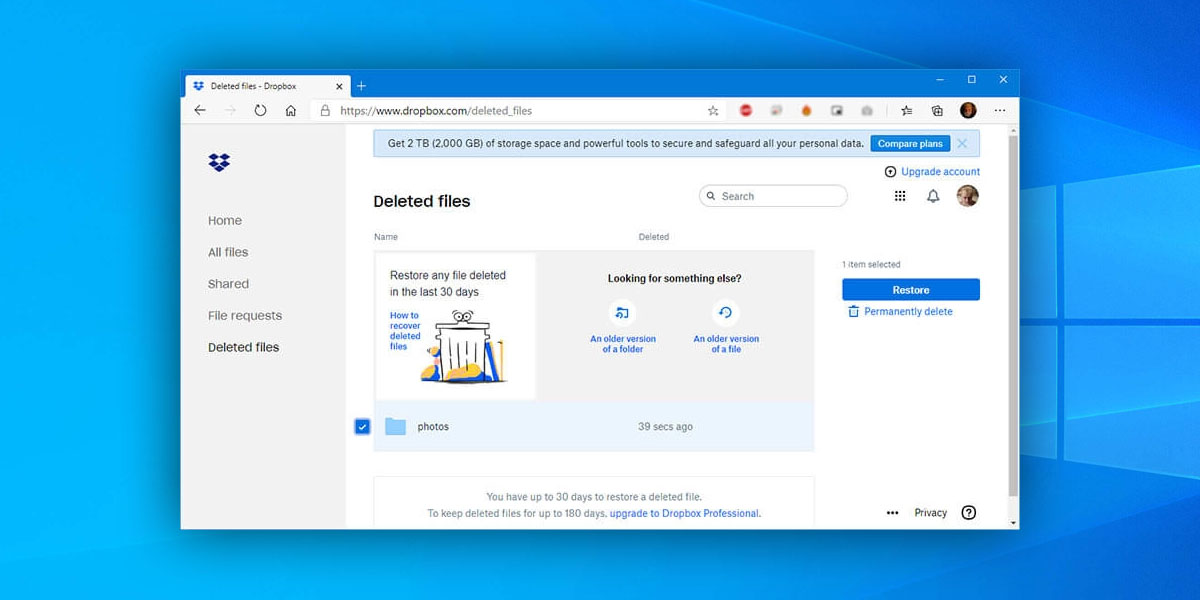1200x600 pixels.
Task: Open All files in the sidebar
Action: (x=228, y=252)
